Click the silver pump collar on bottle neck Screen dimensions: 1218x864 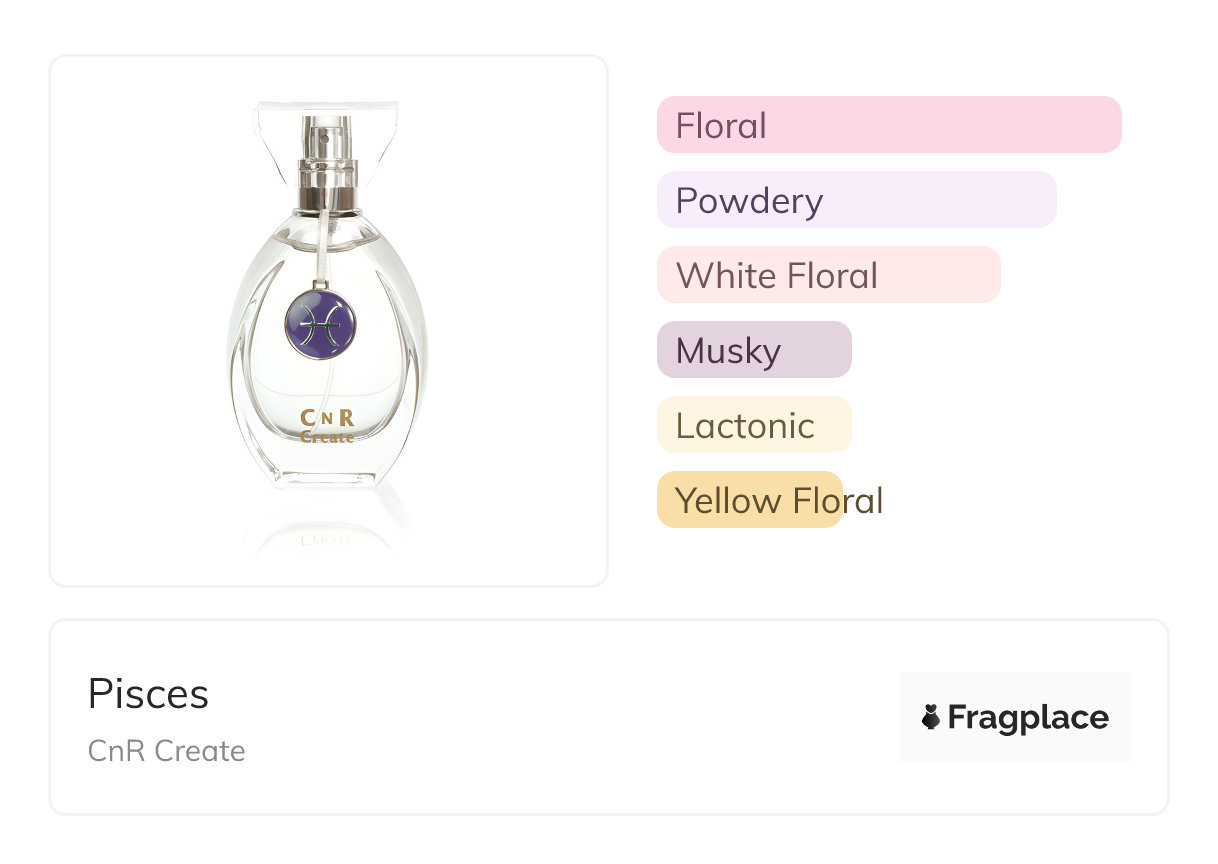click(x=327, y=185)
